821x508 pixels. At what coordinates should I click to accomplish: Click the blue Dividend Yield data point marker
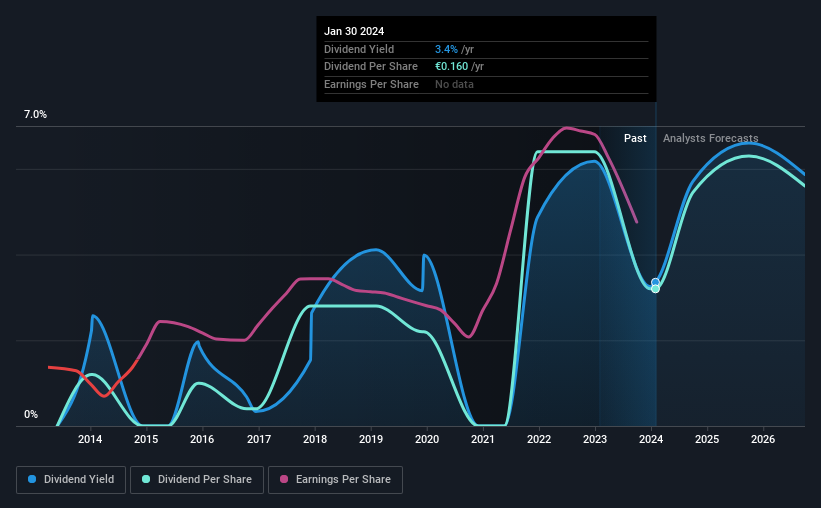coord(655,282)
